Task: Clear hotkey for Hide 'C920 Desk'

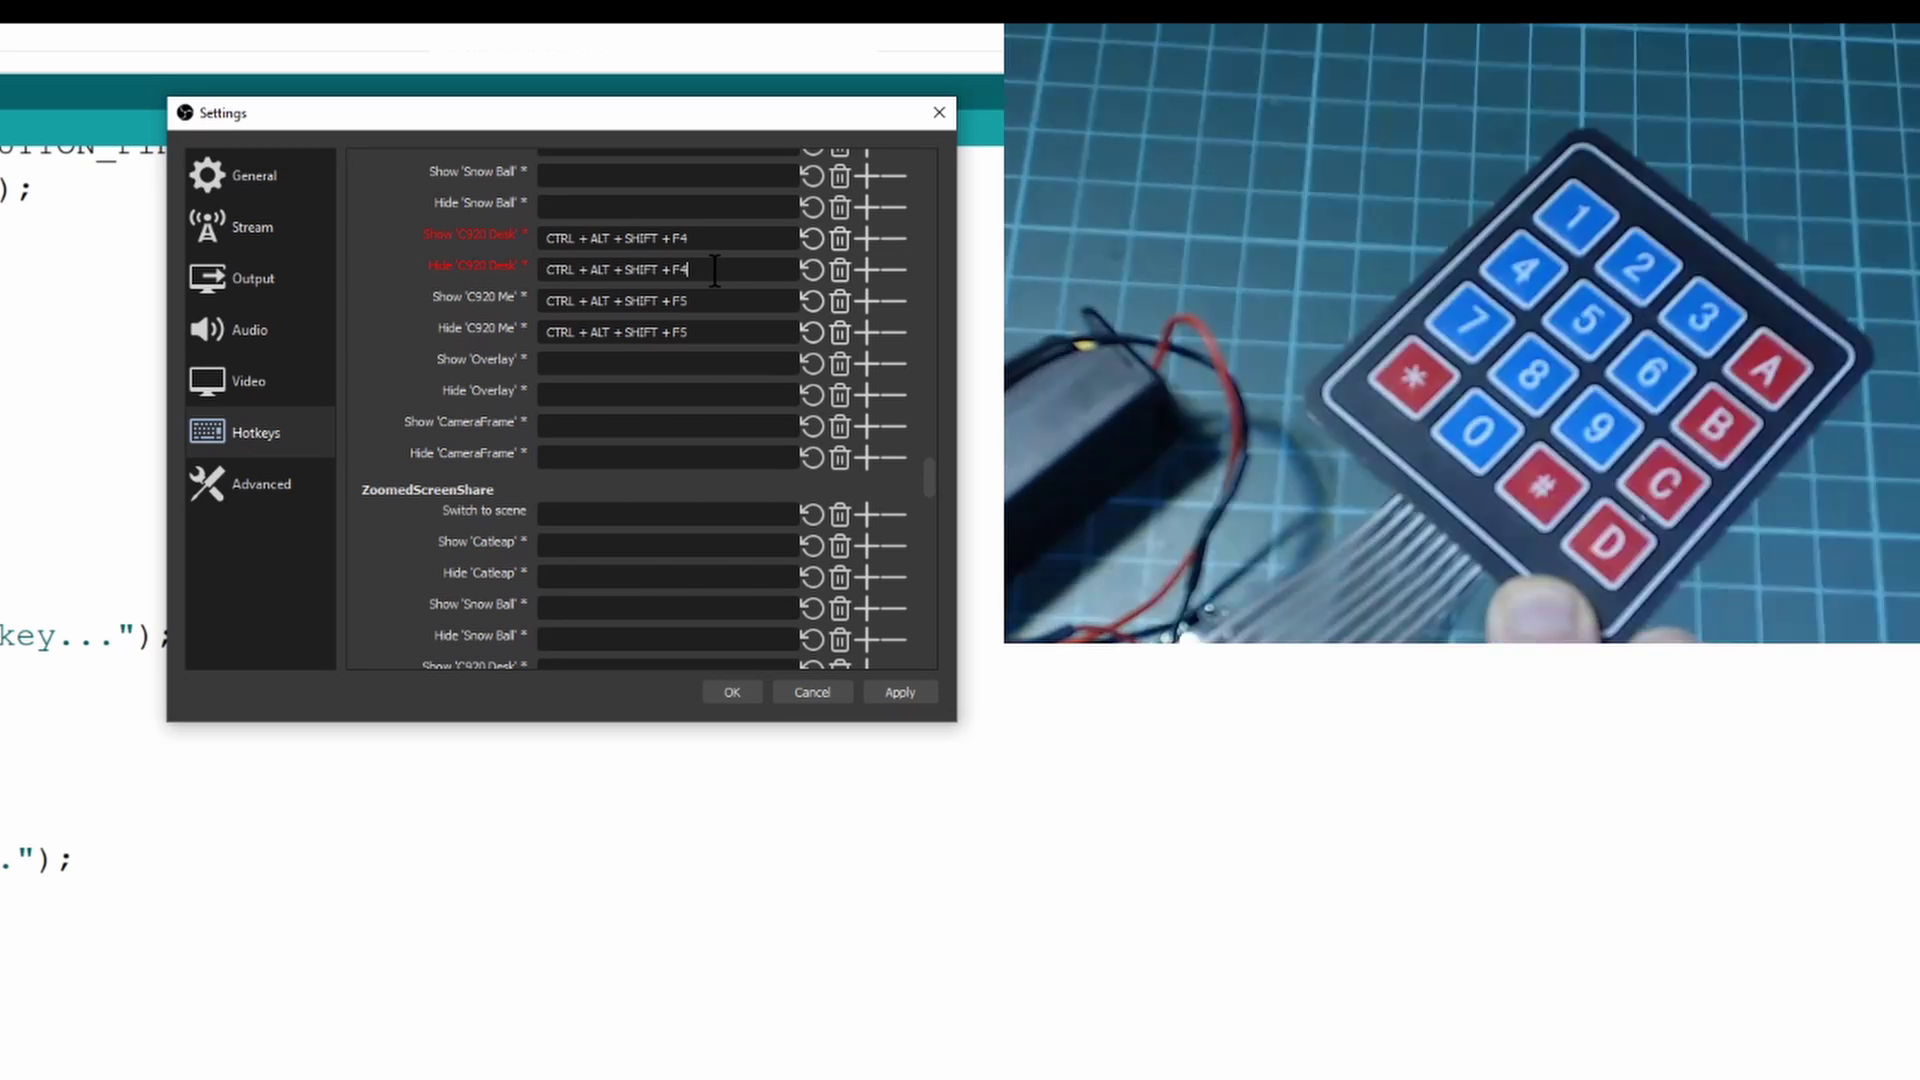Action: pos(840,270)
